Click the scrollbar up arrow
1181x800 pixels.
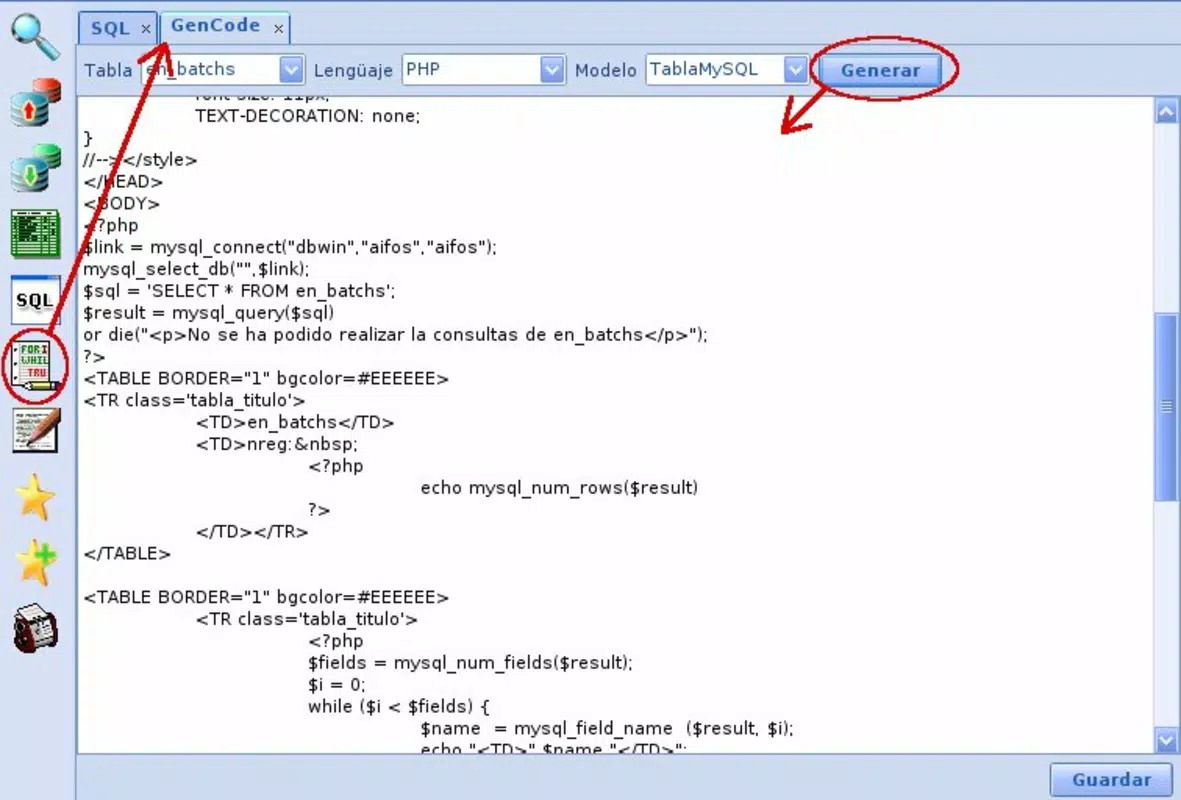click(1166, 112)
